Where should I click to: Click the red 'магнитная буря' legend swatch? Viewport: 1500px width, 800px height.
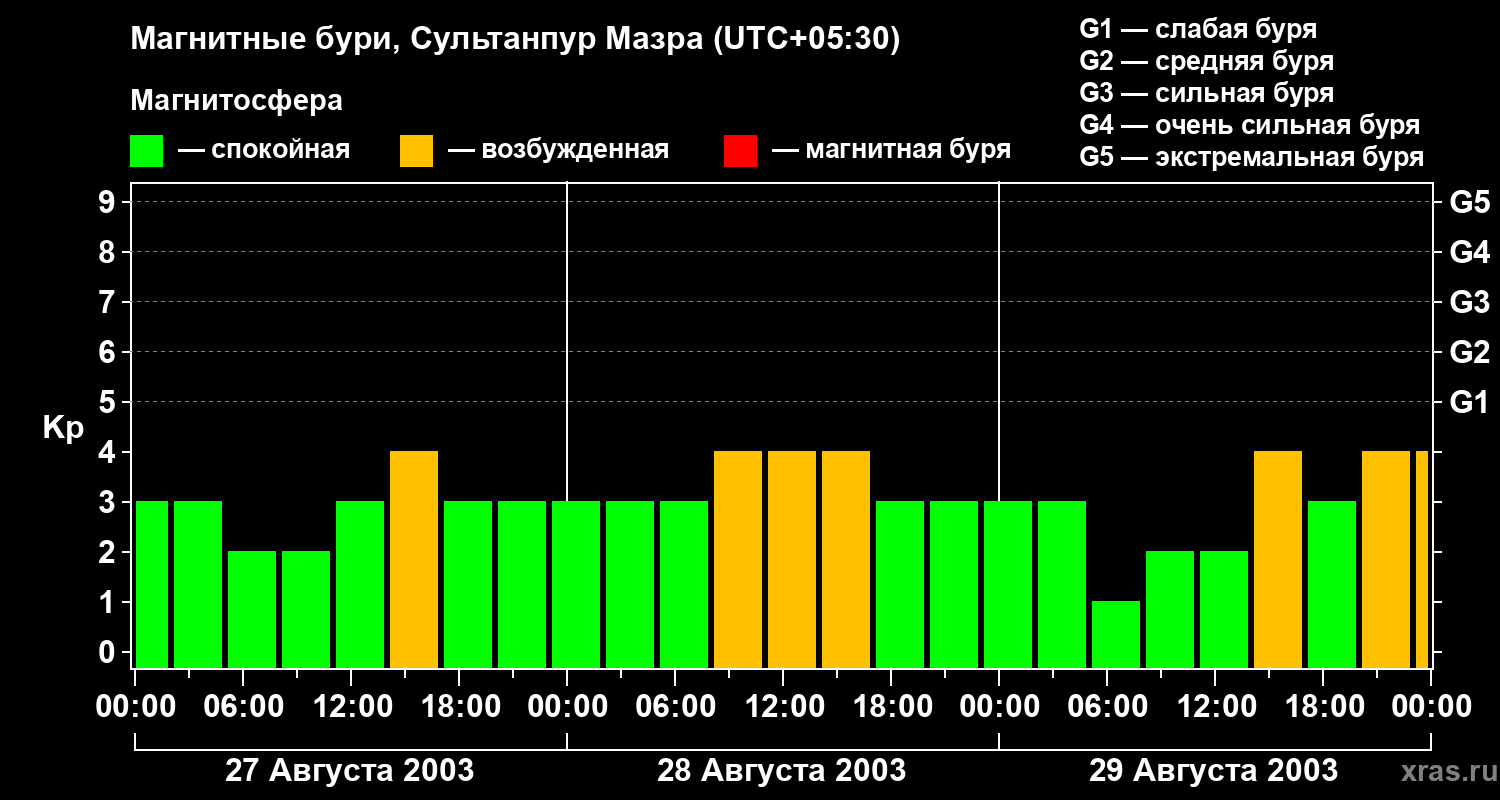(740, 151)
